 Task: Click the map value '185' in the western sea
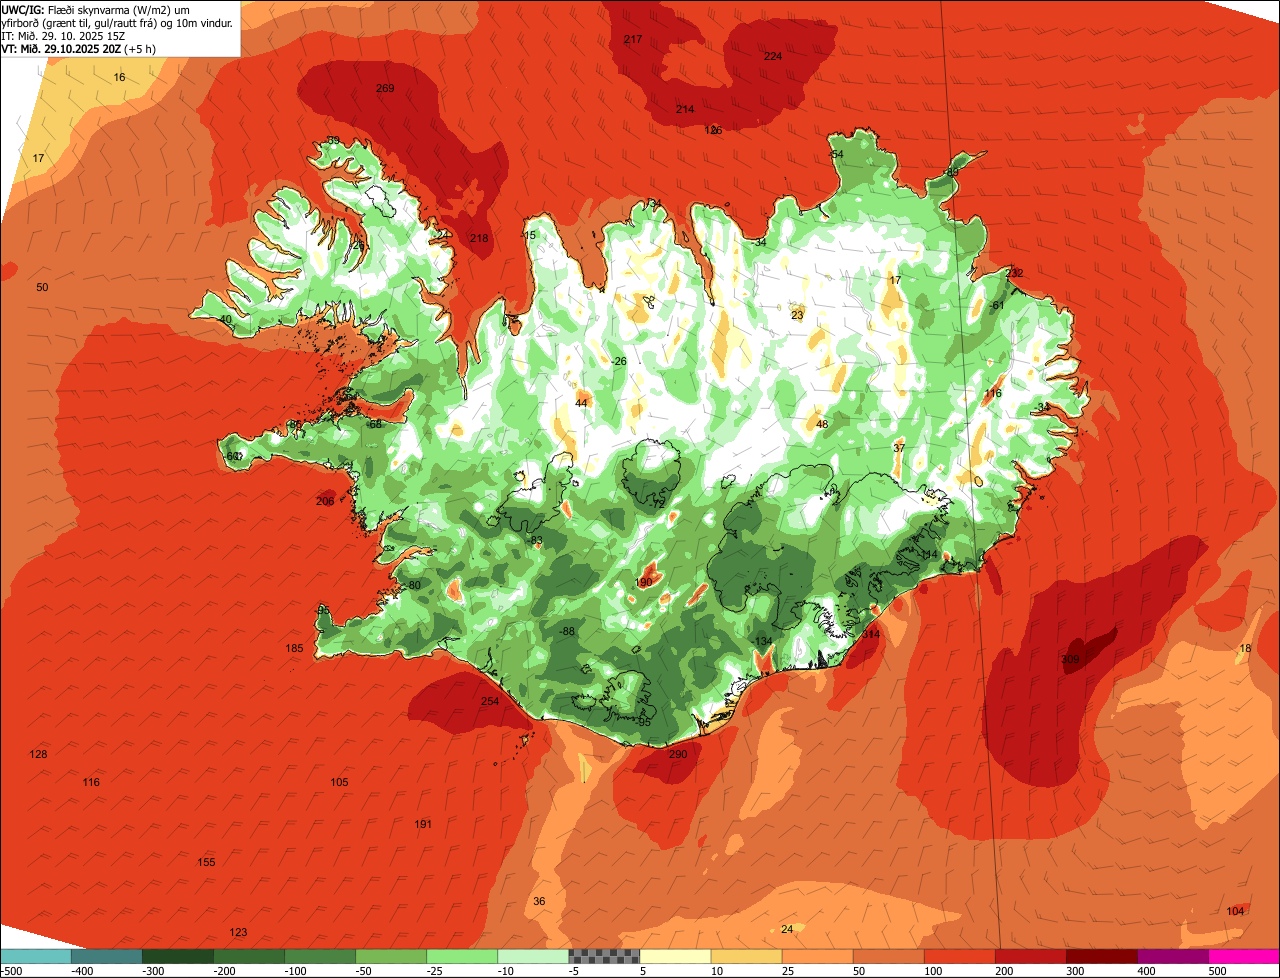(x=294, y=648)
